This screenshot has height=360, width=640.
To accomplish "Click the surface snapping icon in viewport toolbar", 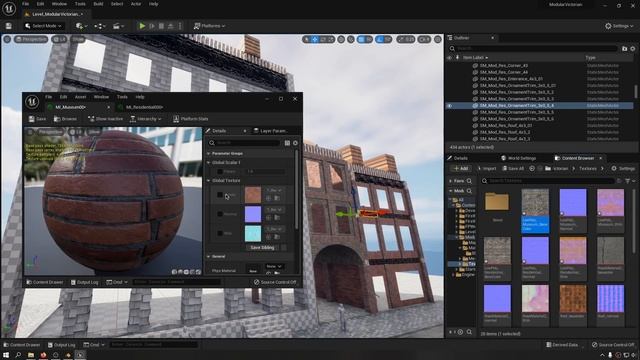I will tap(351, 39).
